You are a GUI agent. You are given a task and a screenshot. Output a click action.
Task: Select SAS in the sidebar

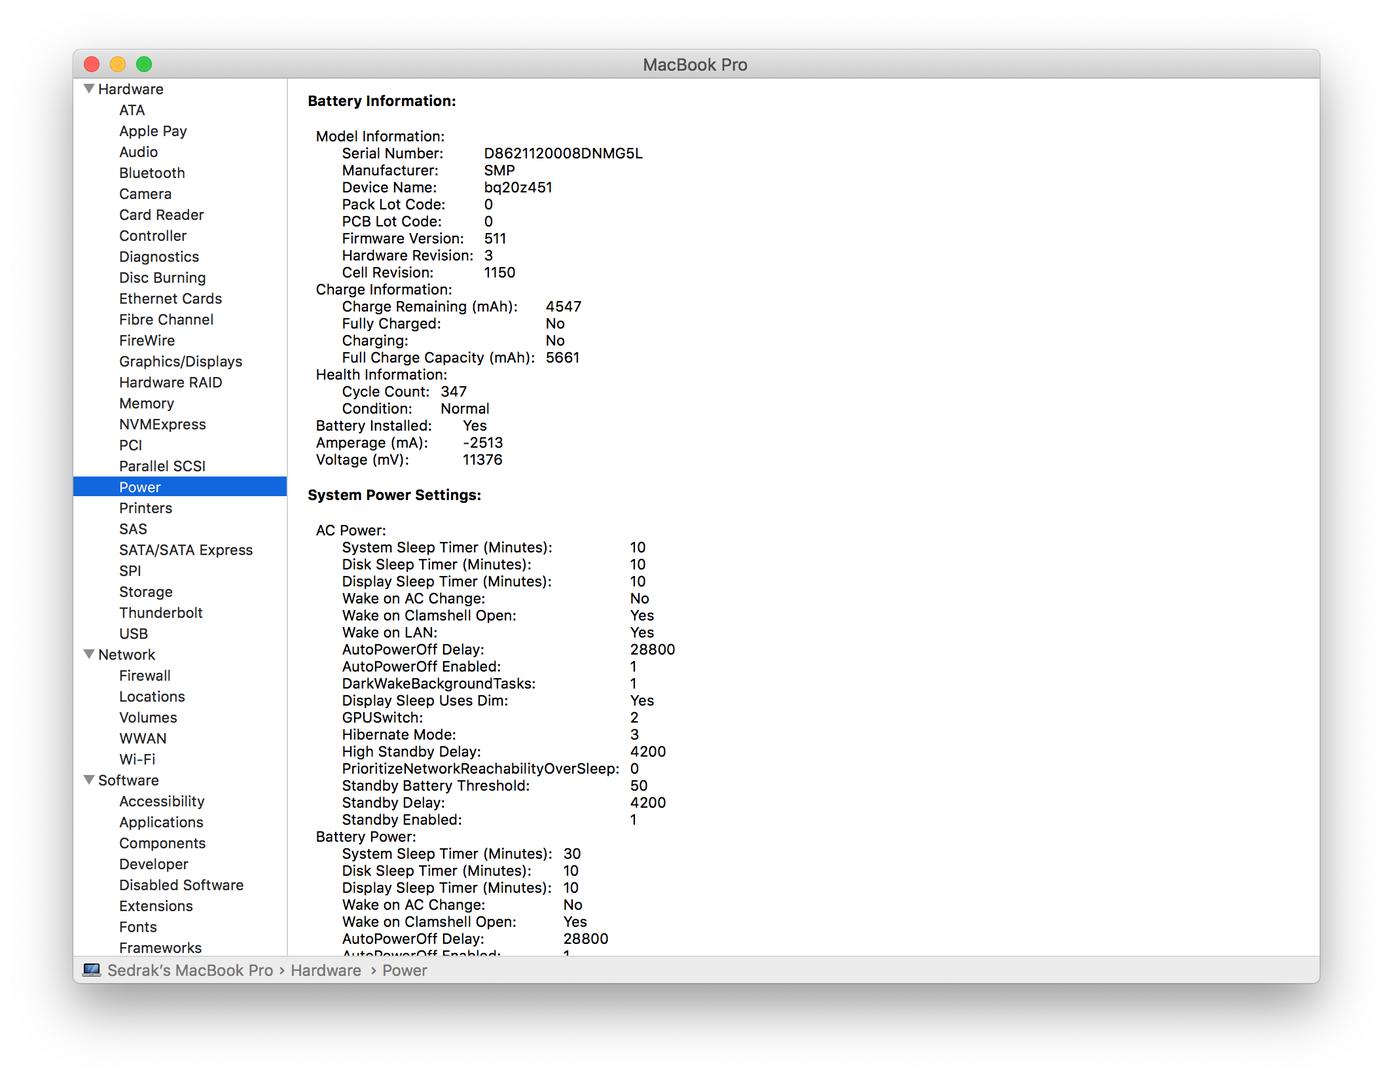coord(133,530)
